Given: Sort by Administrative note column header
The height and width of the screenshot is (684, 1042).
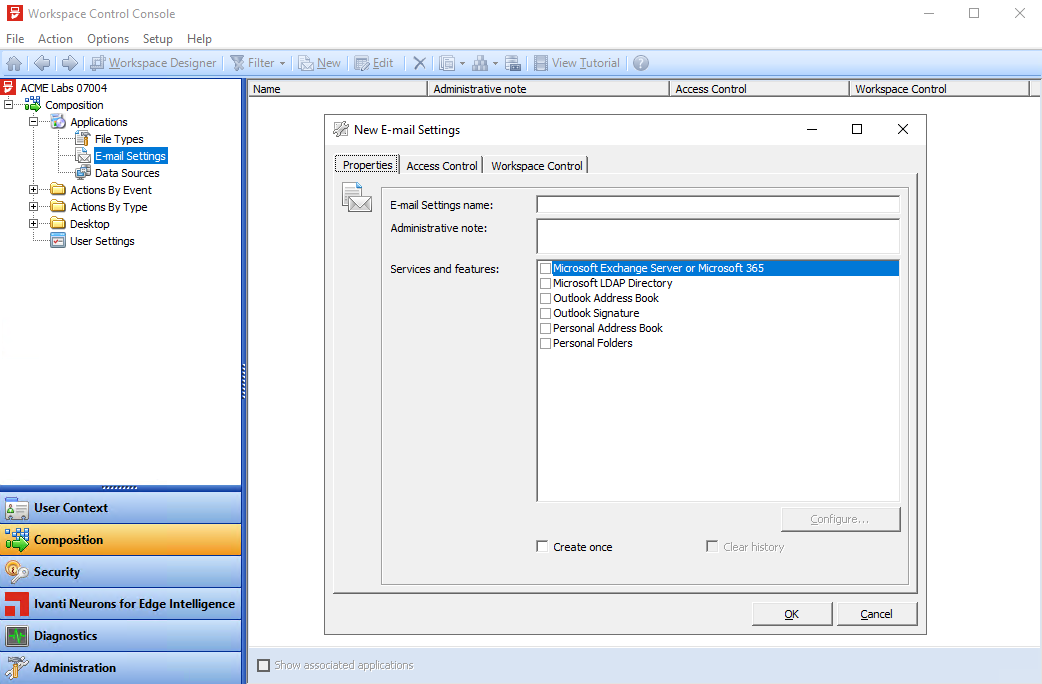Looking at the screenshot, I should (548, 88).
